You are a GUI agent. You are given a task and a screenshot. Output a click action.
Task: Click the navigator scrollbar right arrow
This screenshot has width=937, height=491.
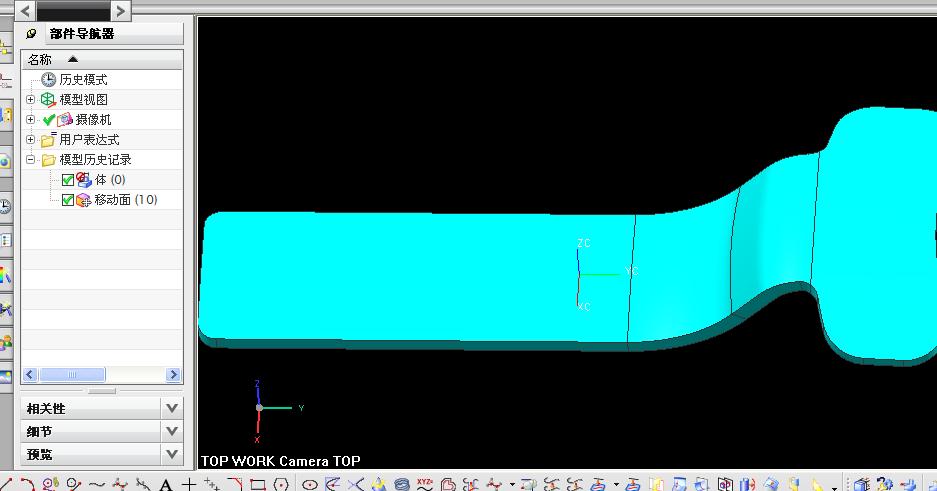pyautogui.click(x=173, y=375)
